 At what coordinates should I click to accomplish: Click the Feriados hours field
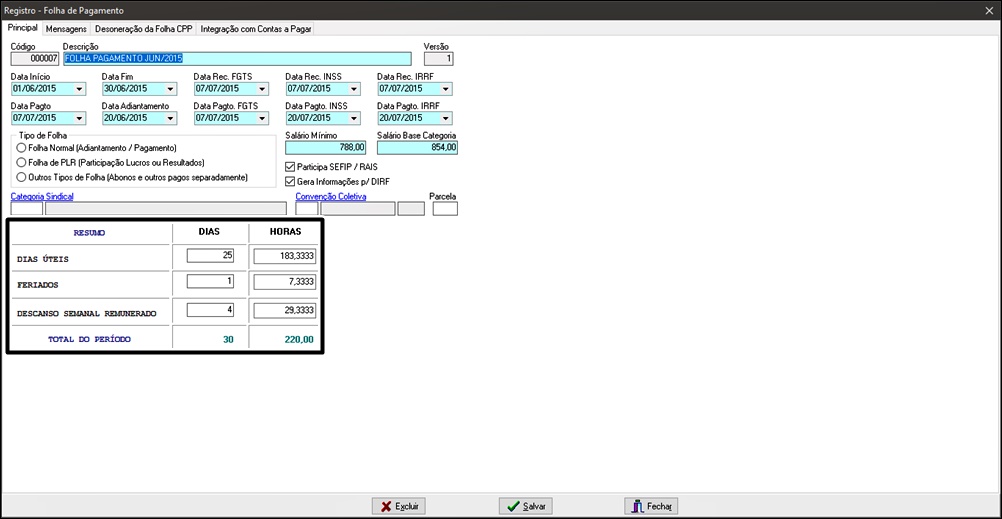(x=286, y=282)
